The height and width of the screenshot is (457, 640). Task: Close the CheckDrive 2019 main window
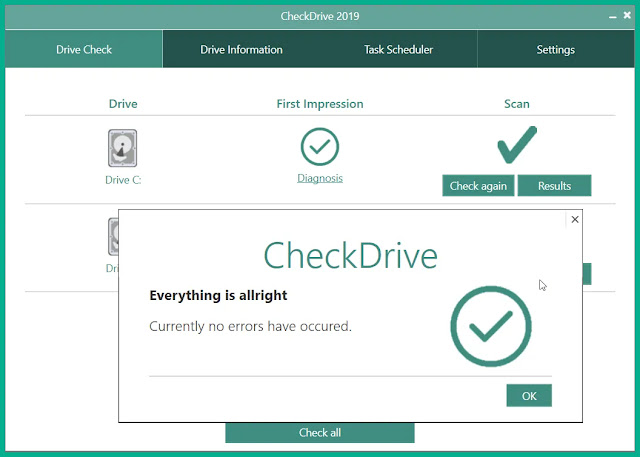pos(627,15)
